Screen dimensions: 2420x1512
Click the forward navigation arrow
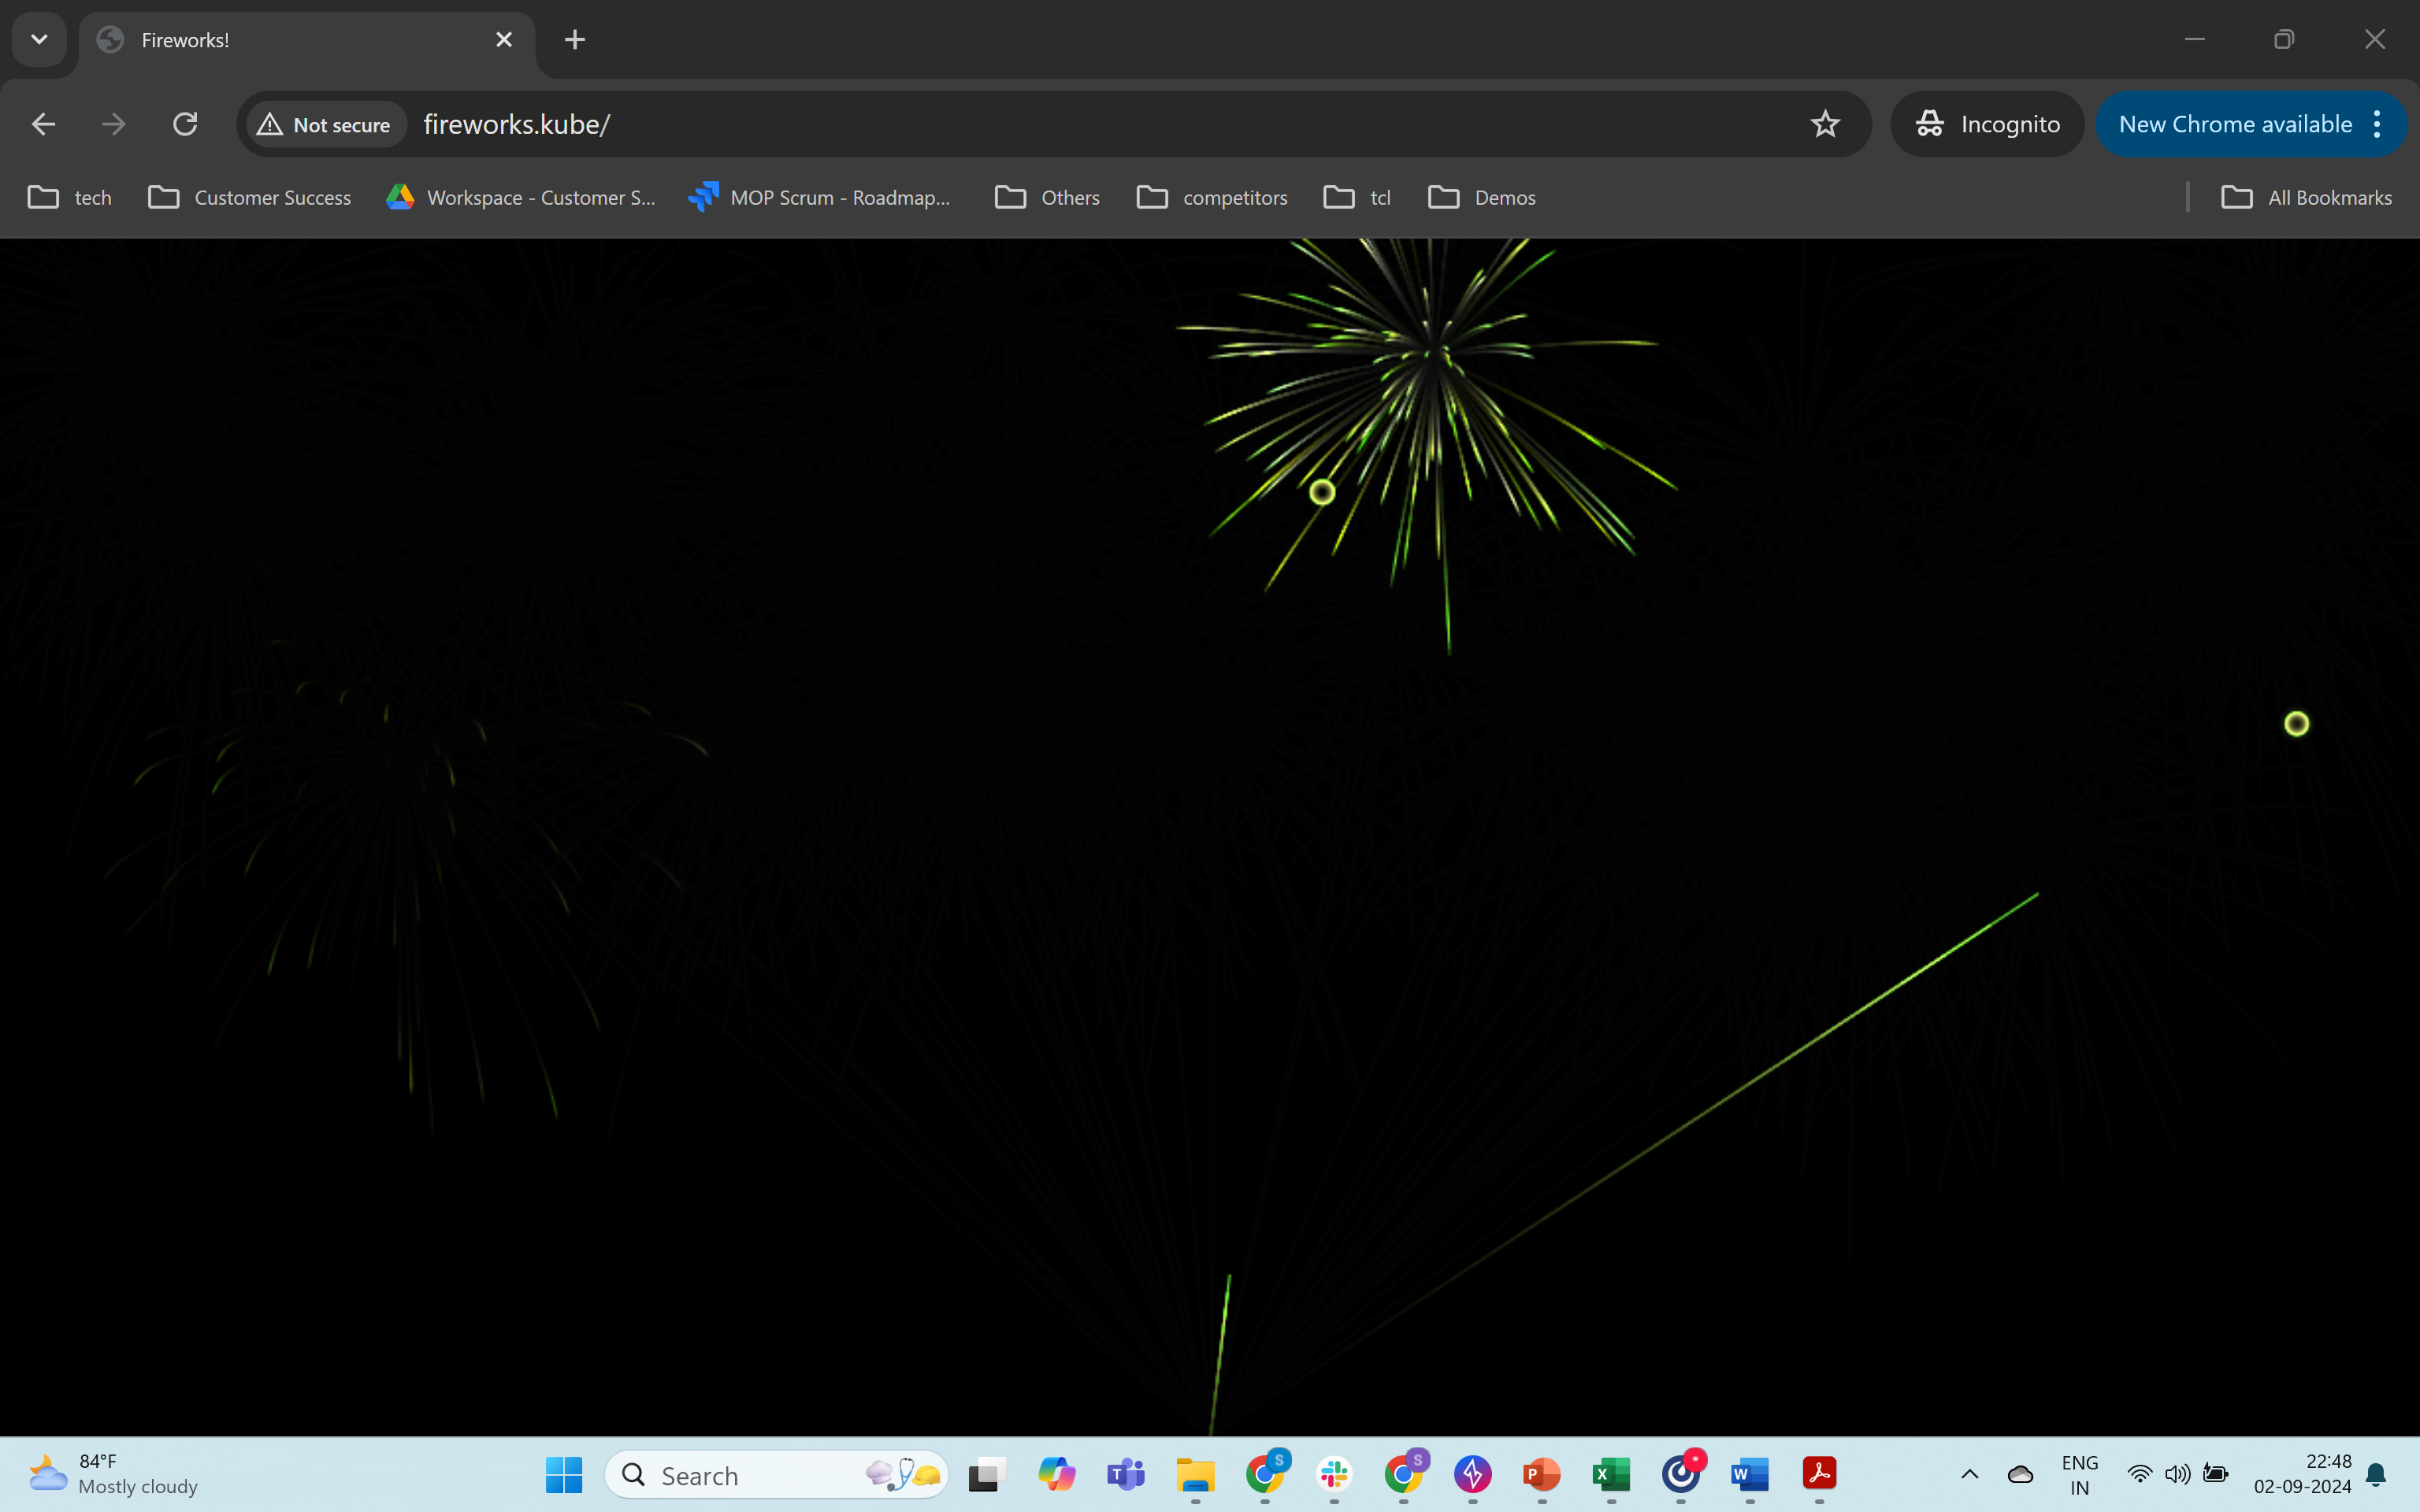[x=114, y=124]
